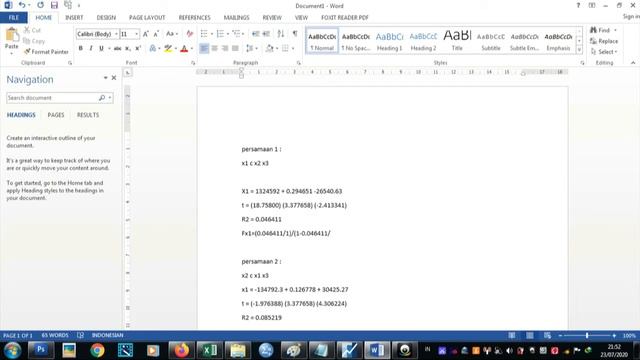Viewport: 640px width, 360px height.
Task: Decrease paragraph indent
Action: pyautogui.click(x=256, y=34)
